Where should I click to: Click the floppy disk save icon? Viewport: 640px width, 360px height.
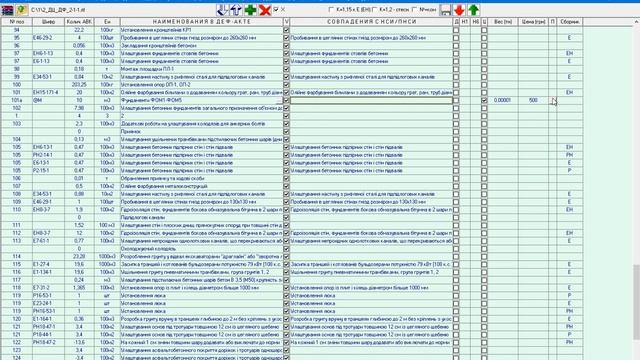pyautogui.click(x=445, y=10)
